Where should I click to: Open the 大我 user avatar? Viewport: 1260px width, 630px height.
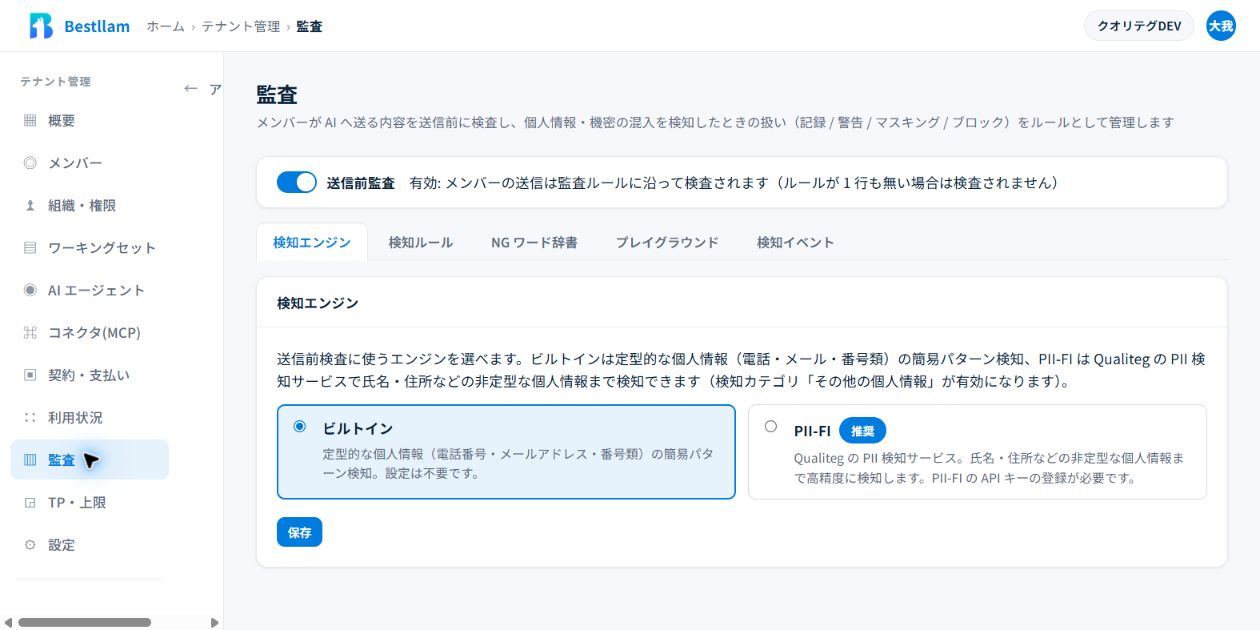[x=1221, y=26]
